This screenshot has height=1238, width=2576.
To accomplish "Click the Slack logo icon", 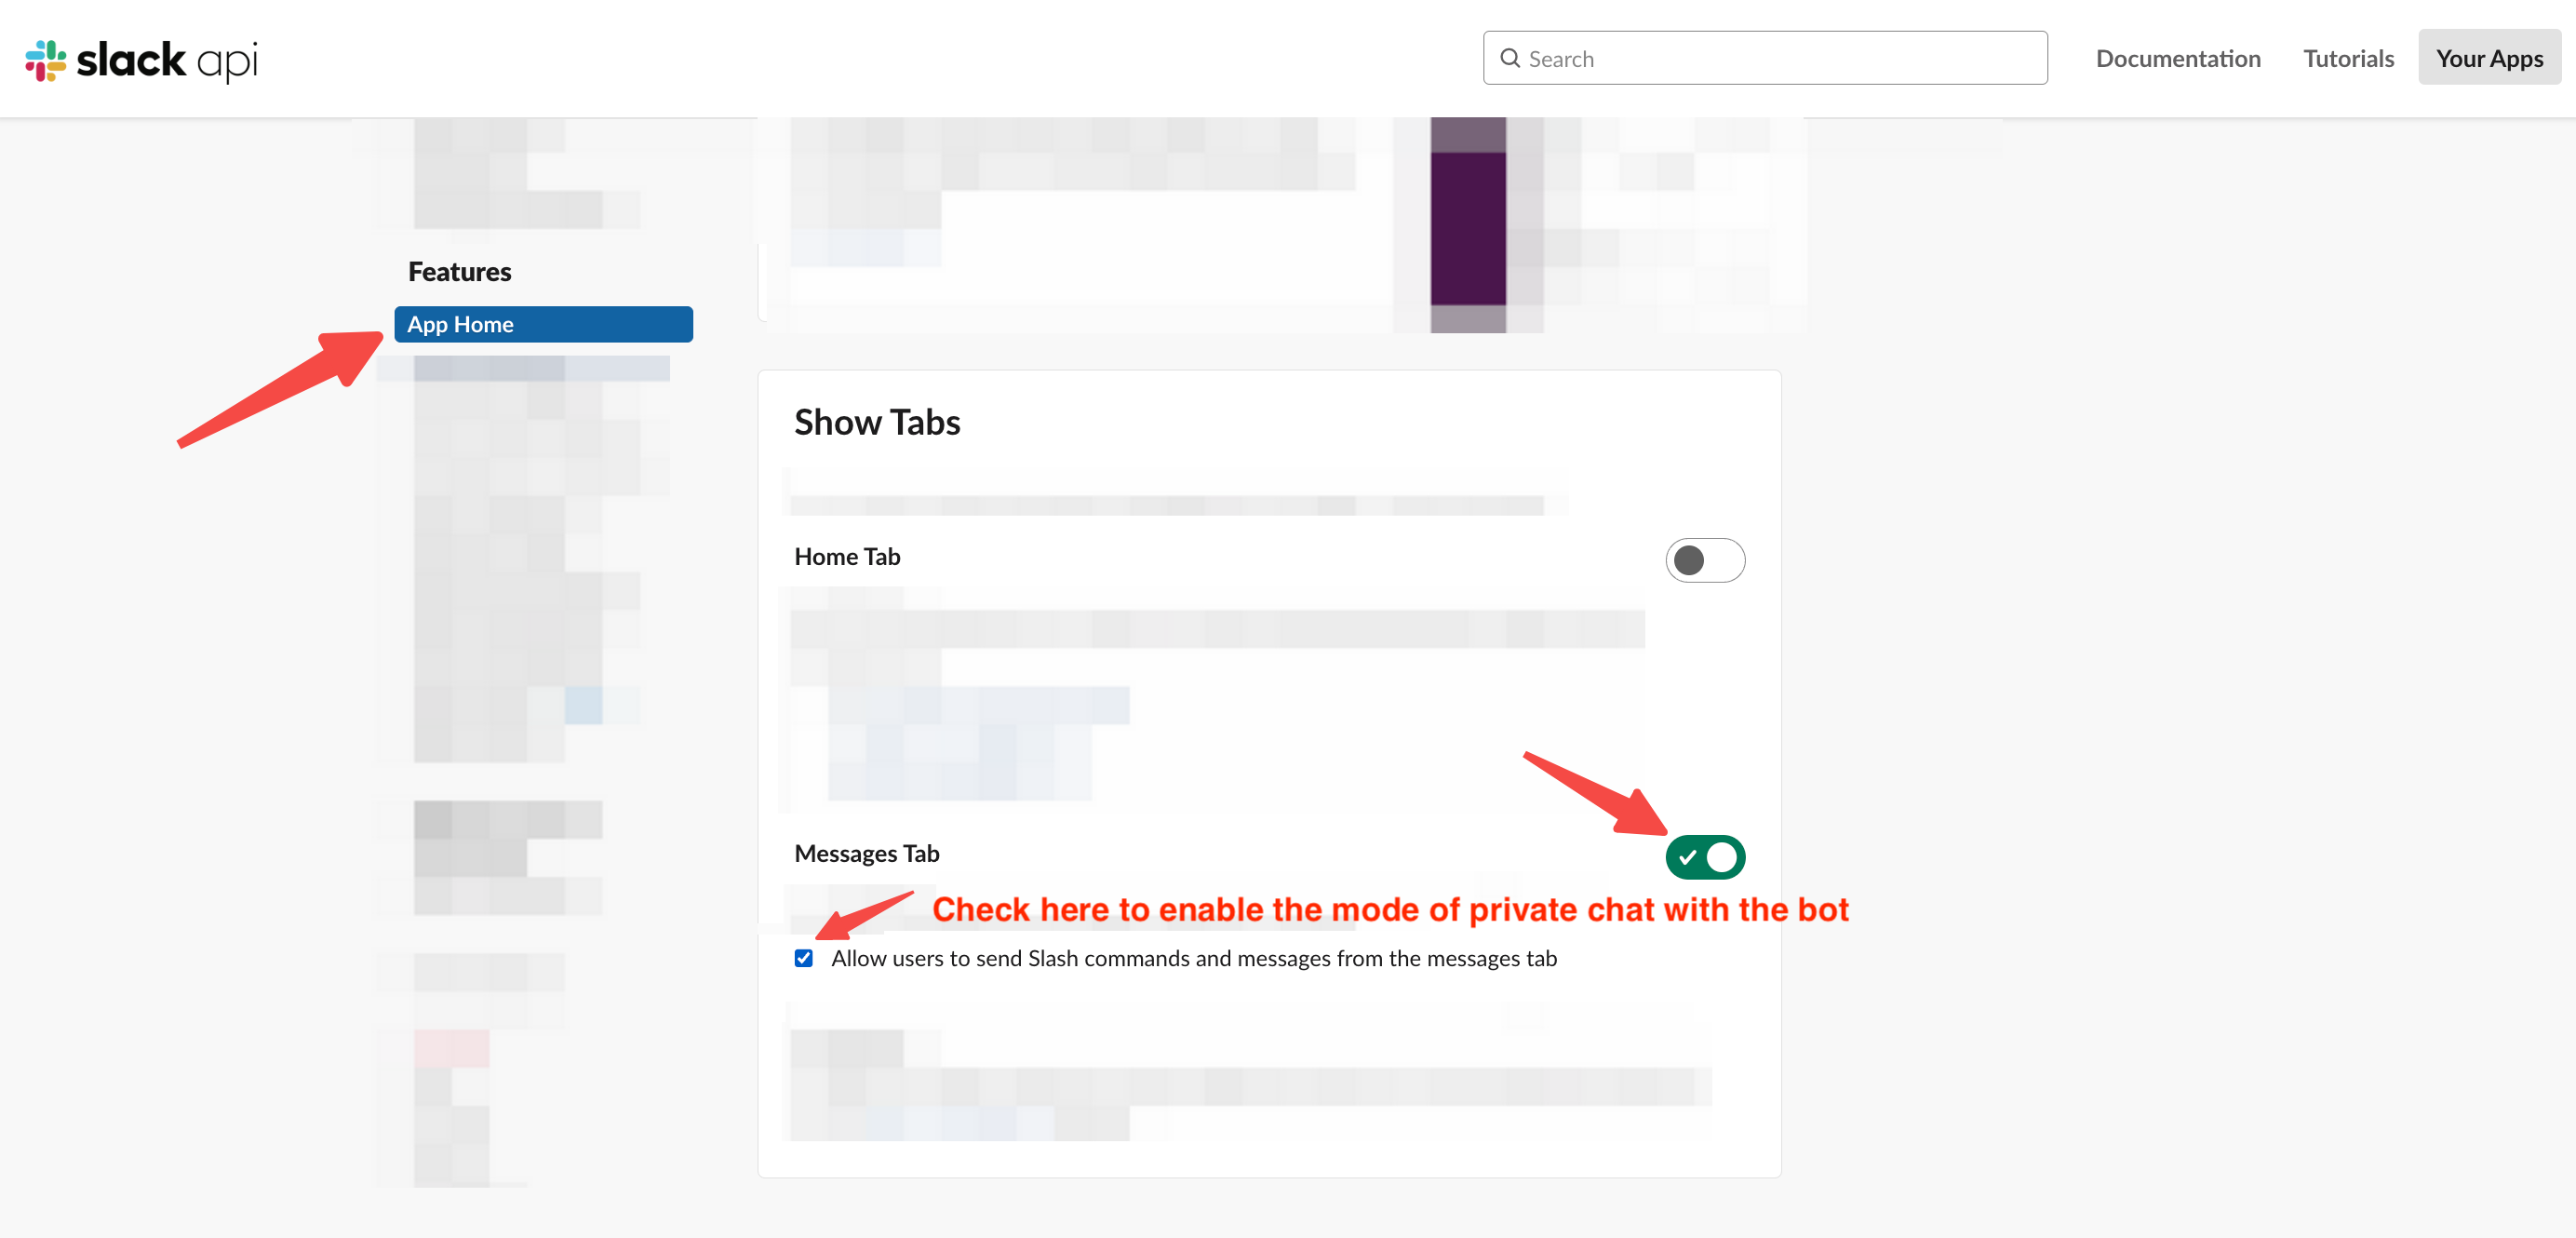I will pos(45,60).
